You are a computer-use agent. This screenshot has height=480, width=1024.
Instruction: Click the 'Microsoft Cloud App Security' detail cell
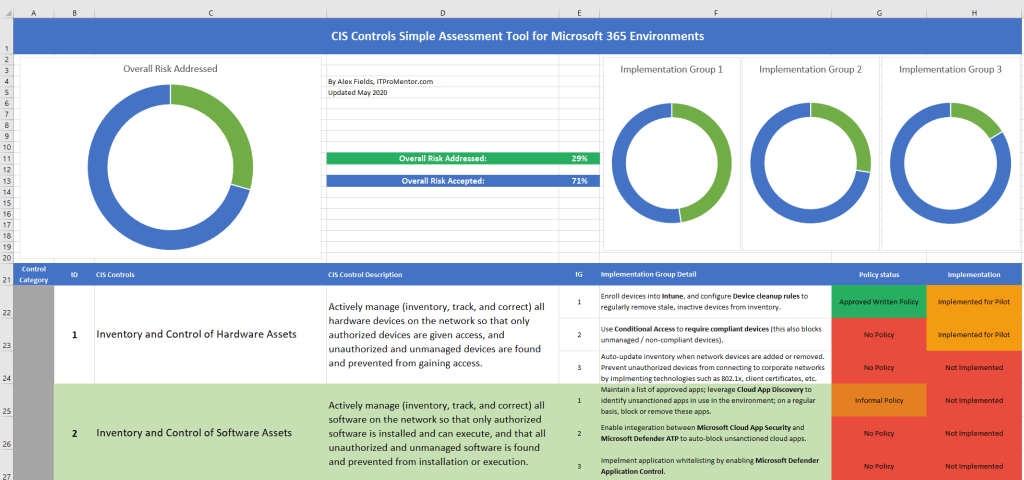click(x=716, y=433)
